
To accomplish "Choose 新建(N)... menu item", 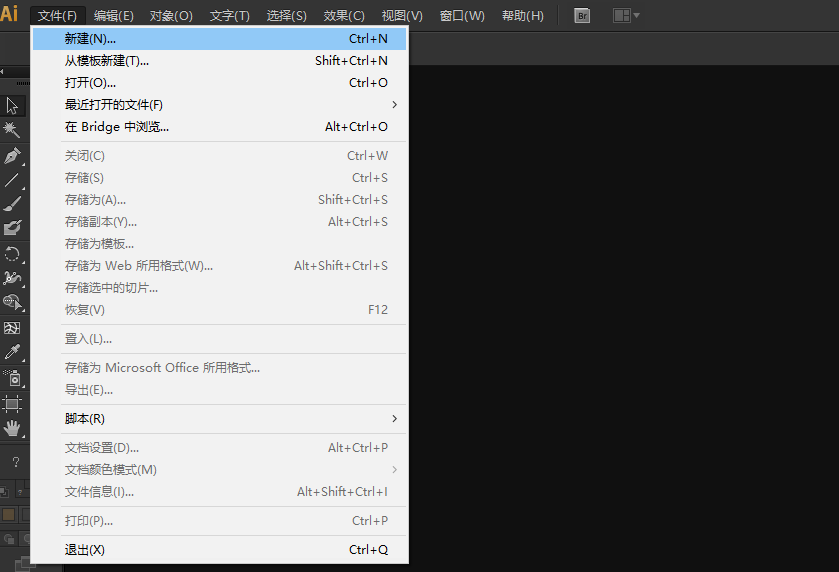I will tap(219, 39).
